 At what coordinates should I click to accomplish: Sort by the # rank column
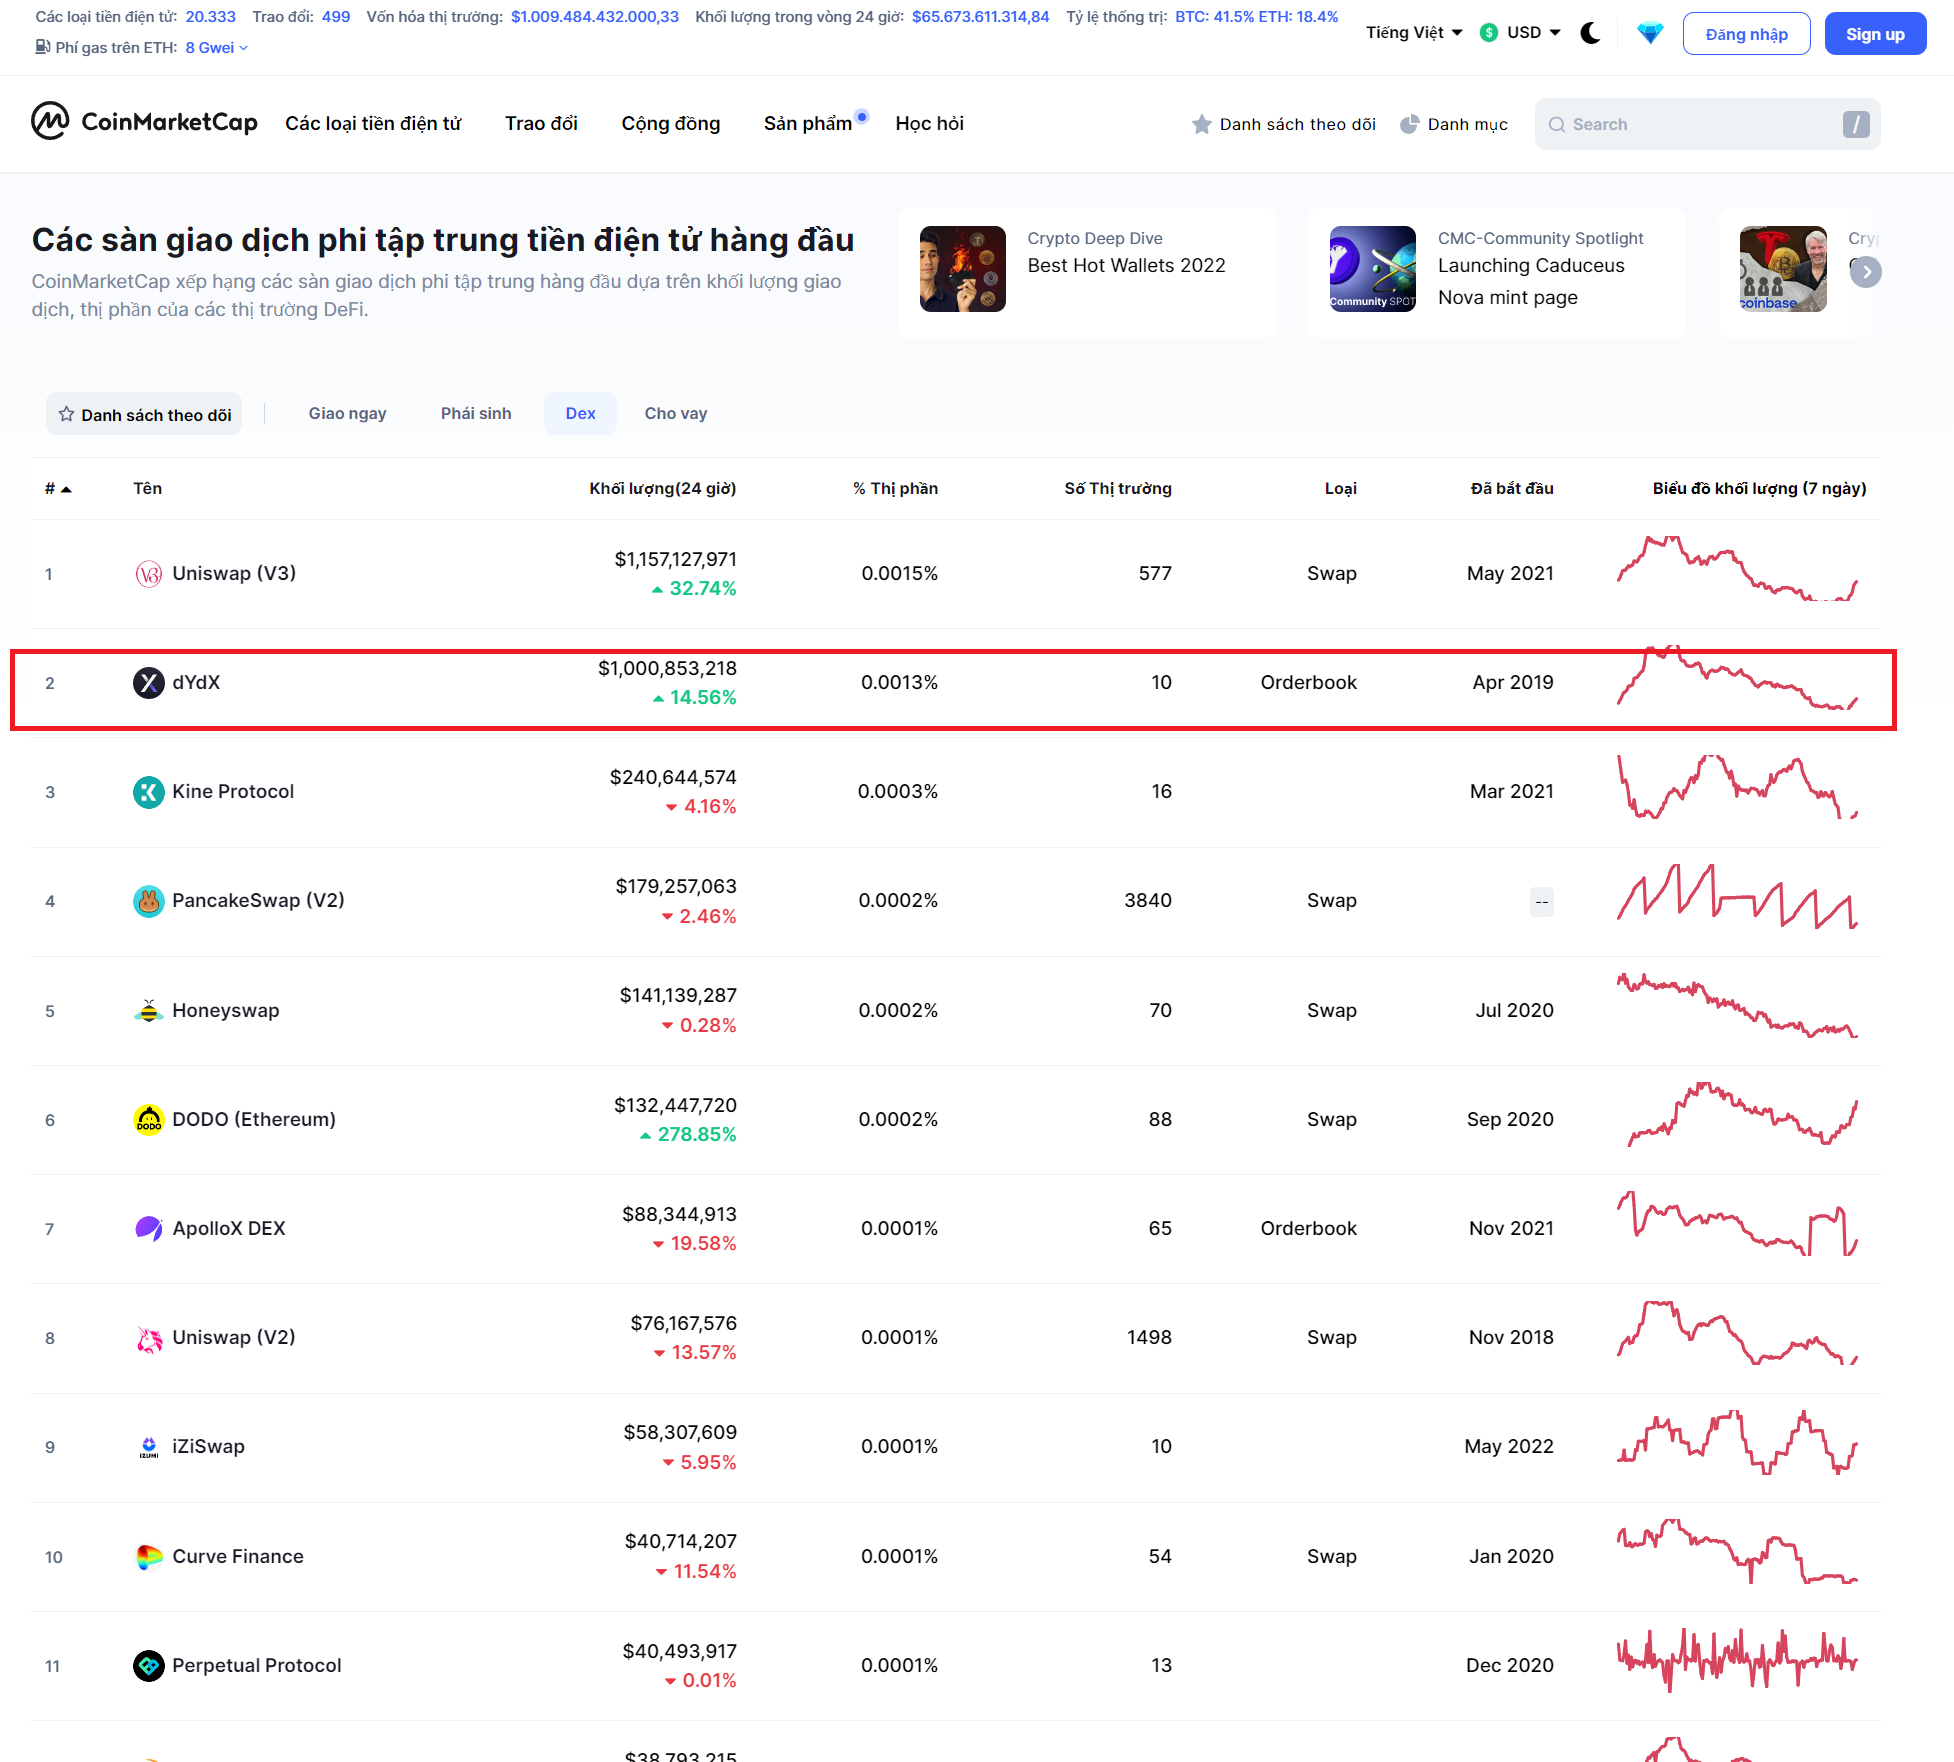(57, 489)
